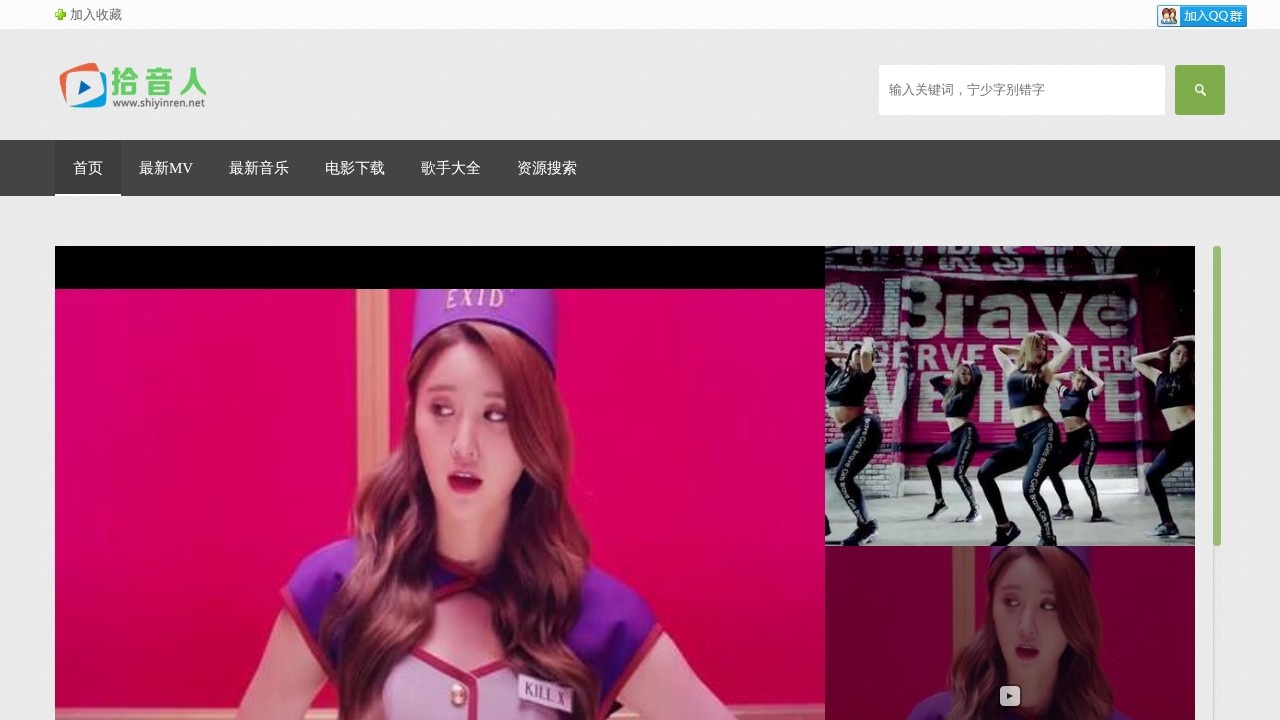Navigate to 资源搜索
This screenshot has width=1280, height=720.
point(547,168)
